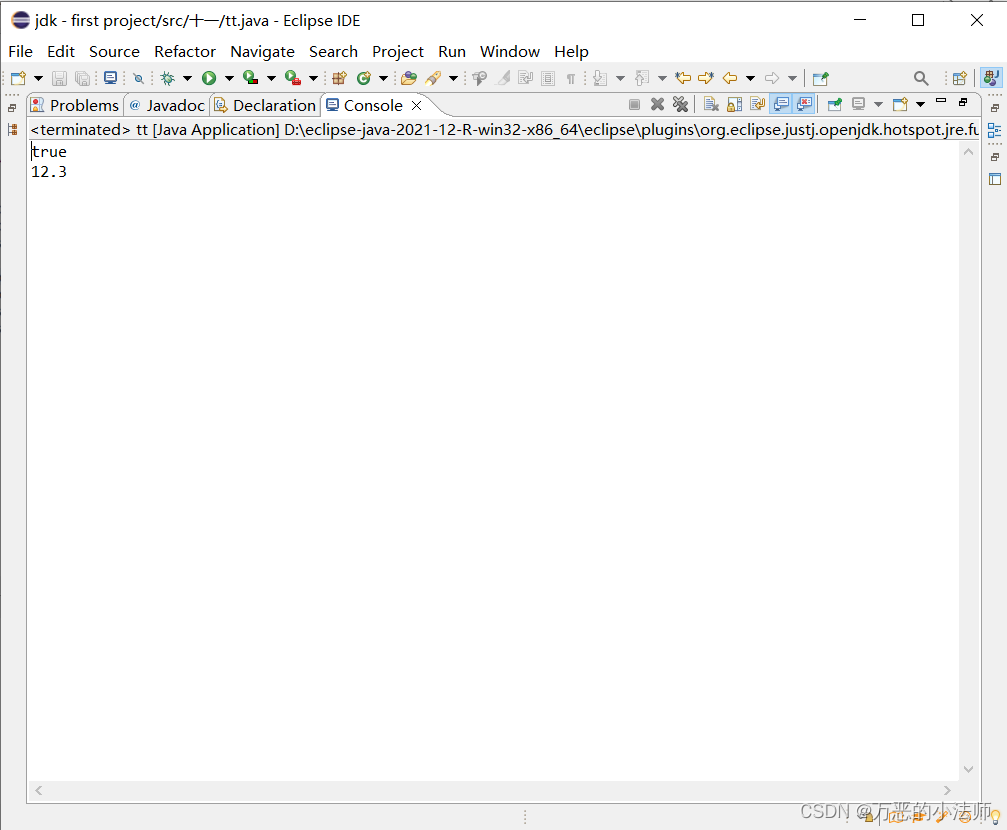Click the green Run button
Screen dimensions: 1007x830
pos(209,78)
